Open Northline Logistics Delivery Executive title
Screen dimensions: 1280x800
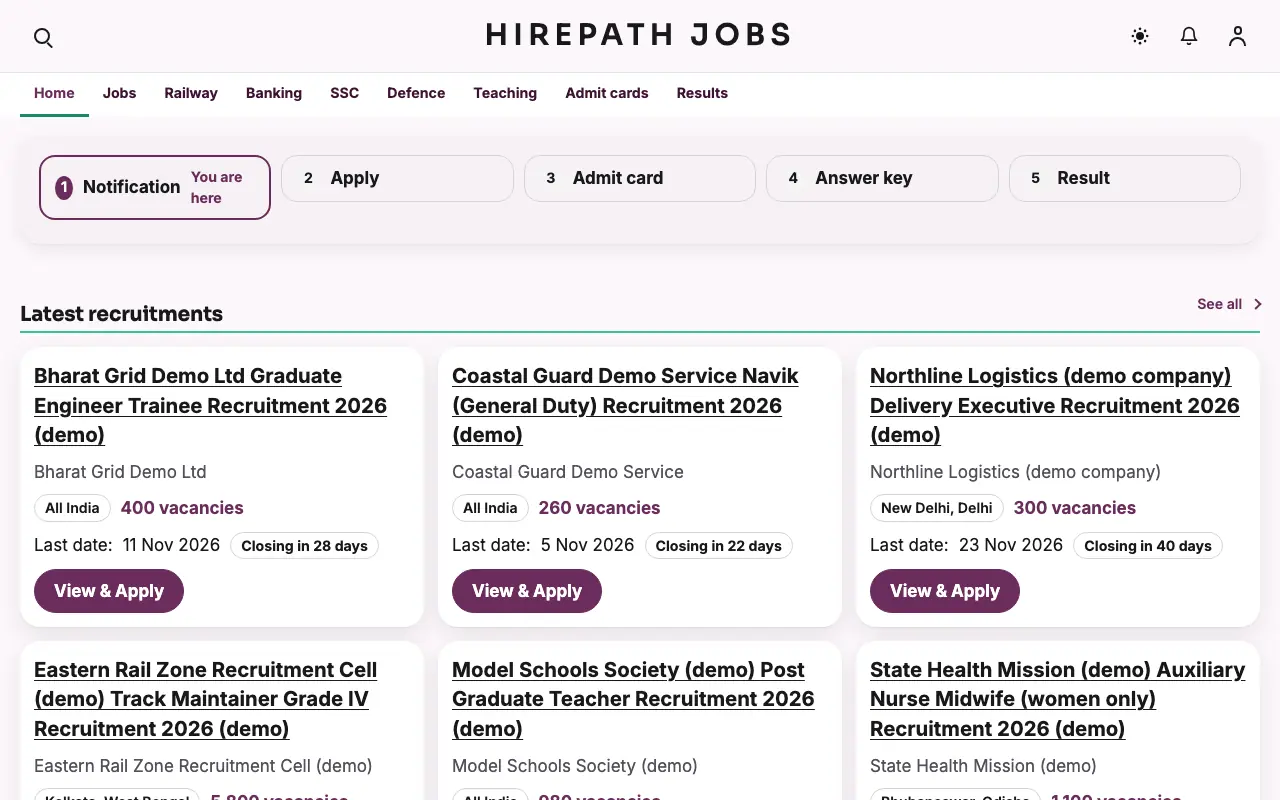tap(1055, 405)
